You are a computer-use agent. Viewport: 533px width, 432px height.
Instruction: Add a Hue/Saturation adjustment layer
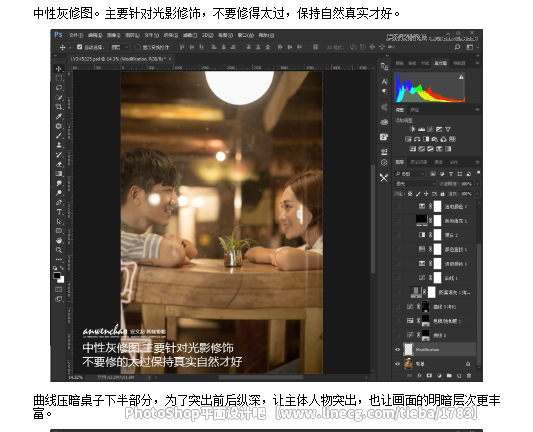tap(408, 139)
